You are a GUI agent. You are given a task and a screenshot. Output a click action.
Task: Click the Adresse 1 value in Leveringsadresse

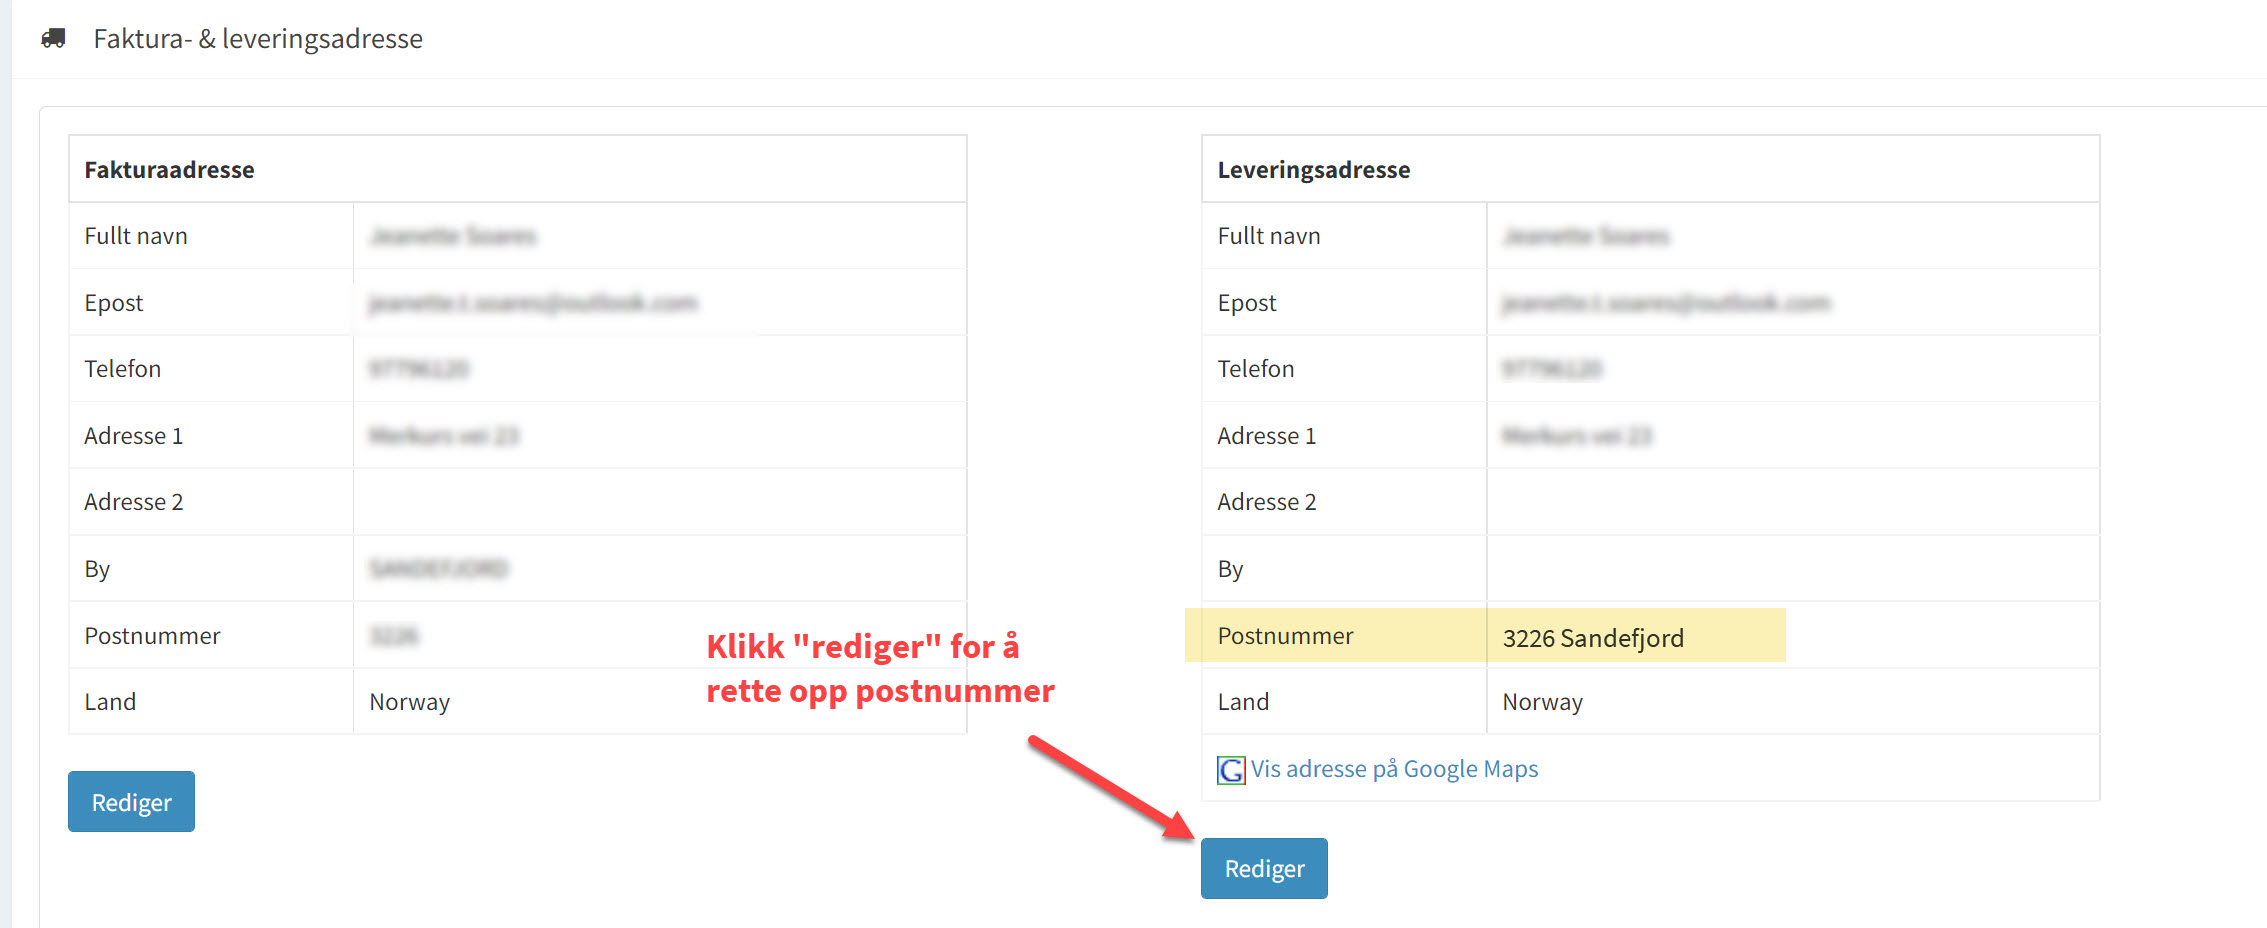[1576, 436]
